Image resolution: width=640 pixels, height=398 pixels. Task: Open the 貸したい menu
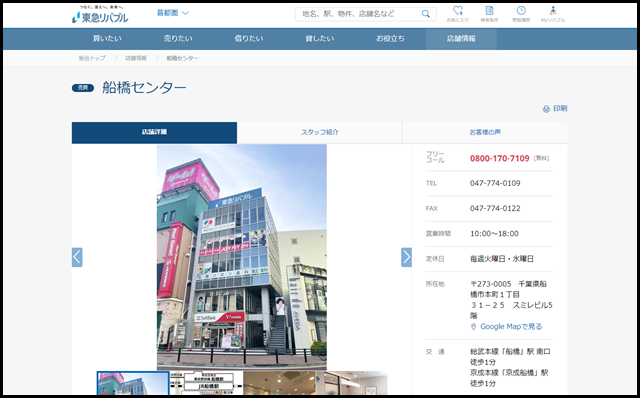click(x=320, y=39)
